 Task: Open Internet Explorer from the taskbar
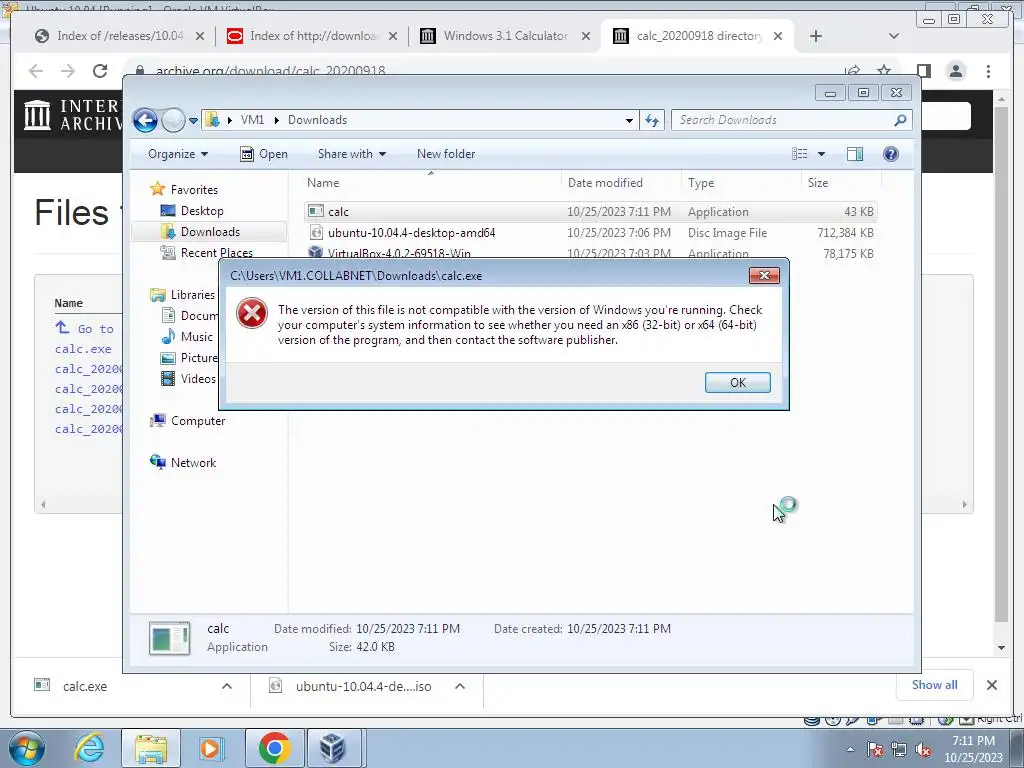[89, 748]
